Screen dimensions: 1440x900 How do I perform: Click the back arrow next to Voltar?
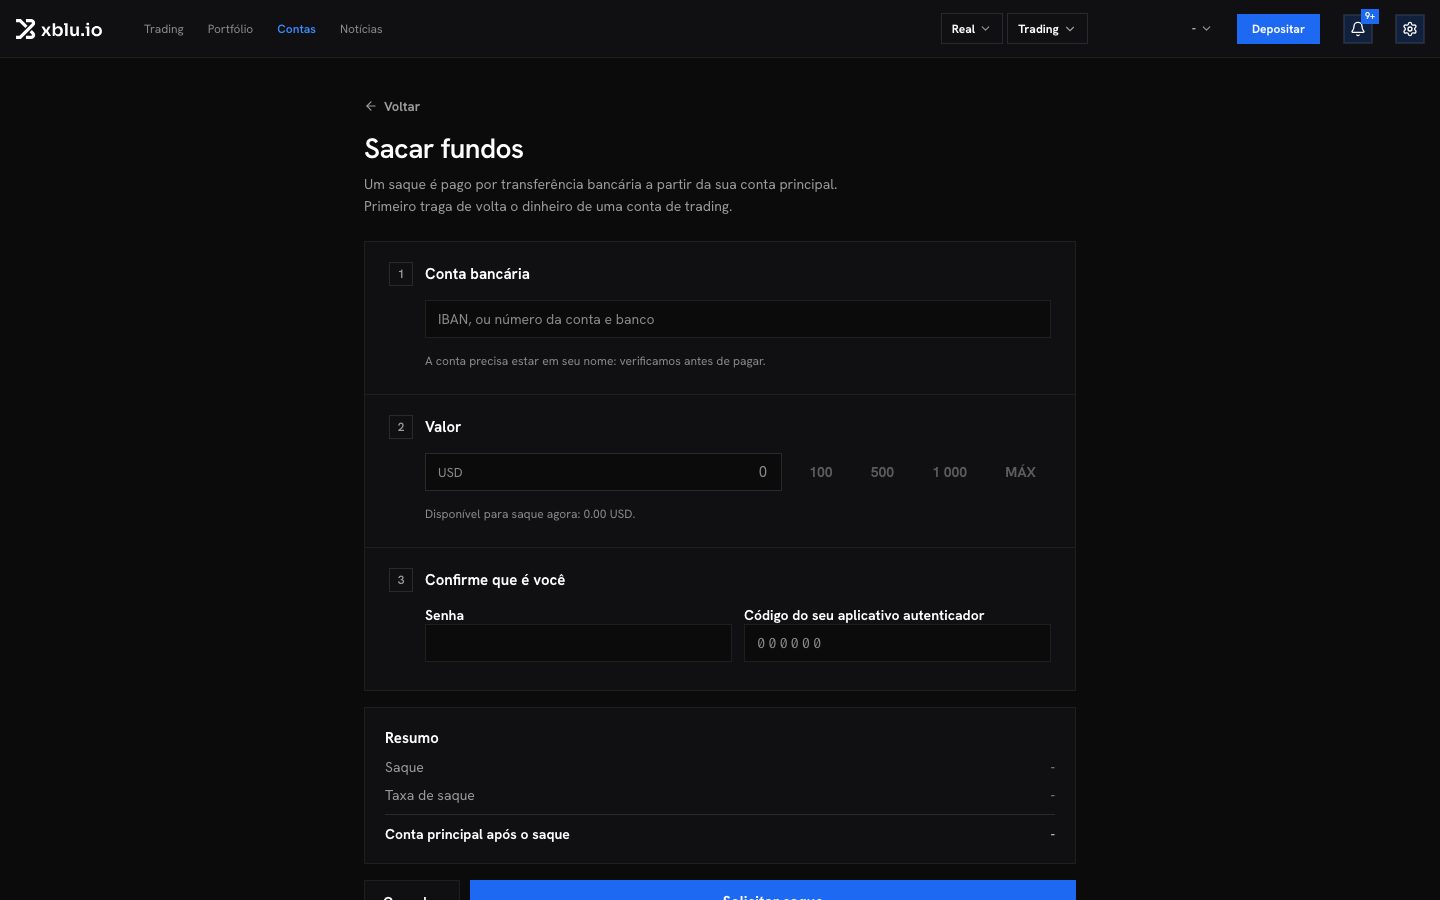[371, 106]
